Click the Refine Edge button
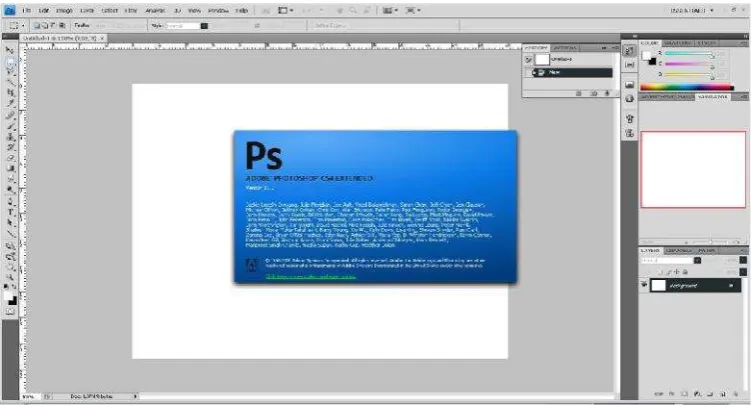 [330, 25]
